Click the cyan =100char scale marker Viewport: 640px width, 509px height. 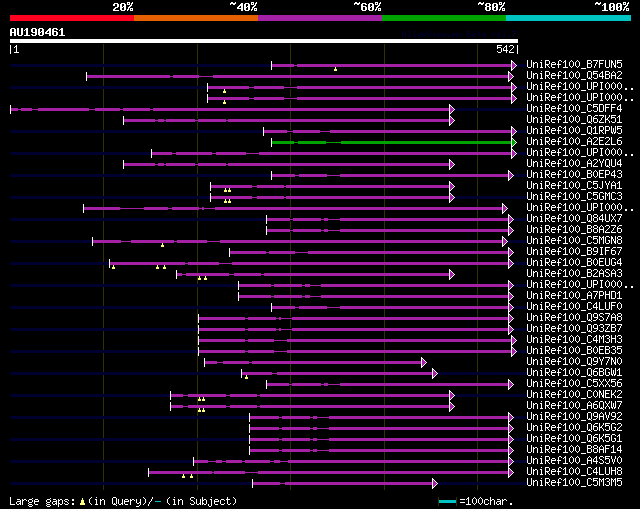pos(447,501)
